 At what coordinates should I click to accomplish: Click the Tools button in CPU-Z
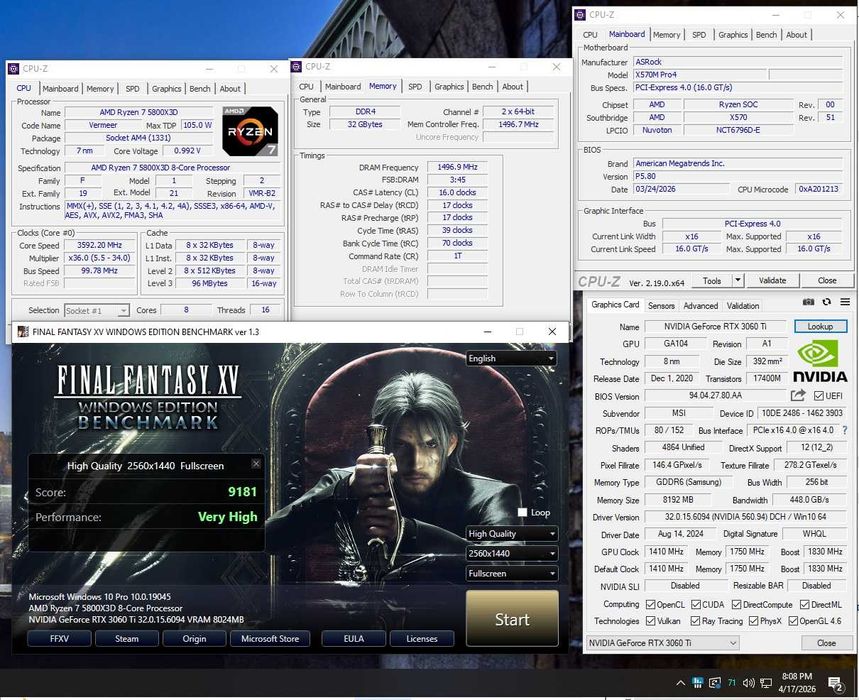(712, 280)
